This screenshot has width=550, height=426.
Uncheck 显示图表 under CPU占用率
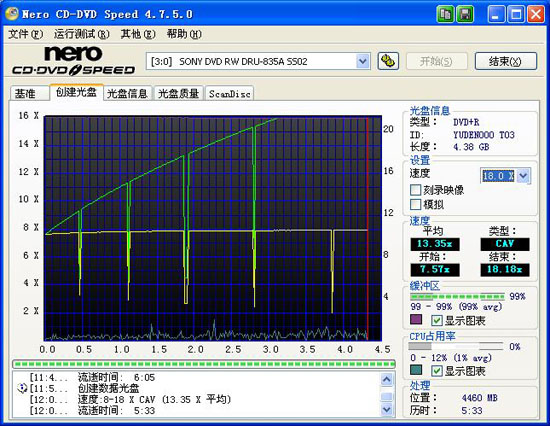(436, 371)
